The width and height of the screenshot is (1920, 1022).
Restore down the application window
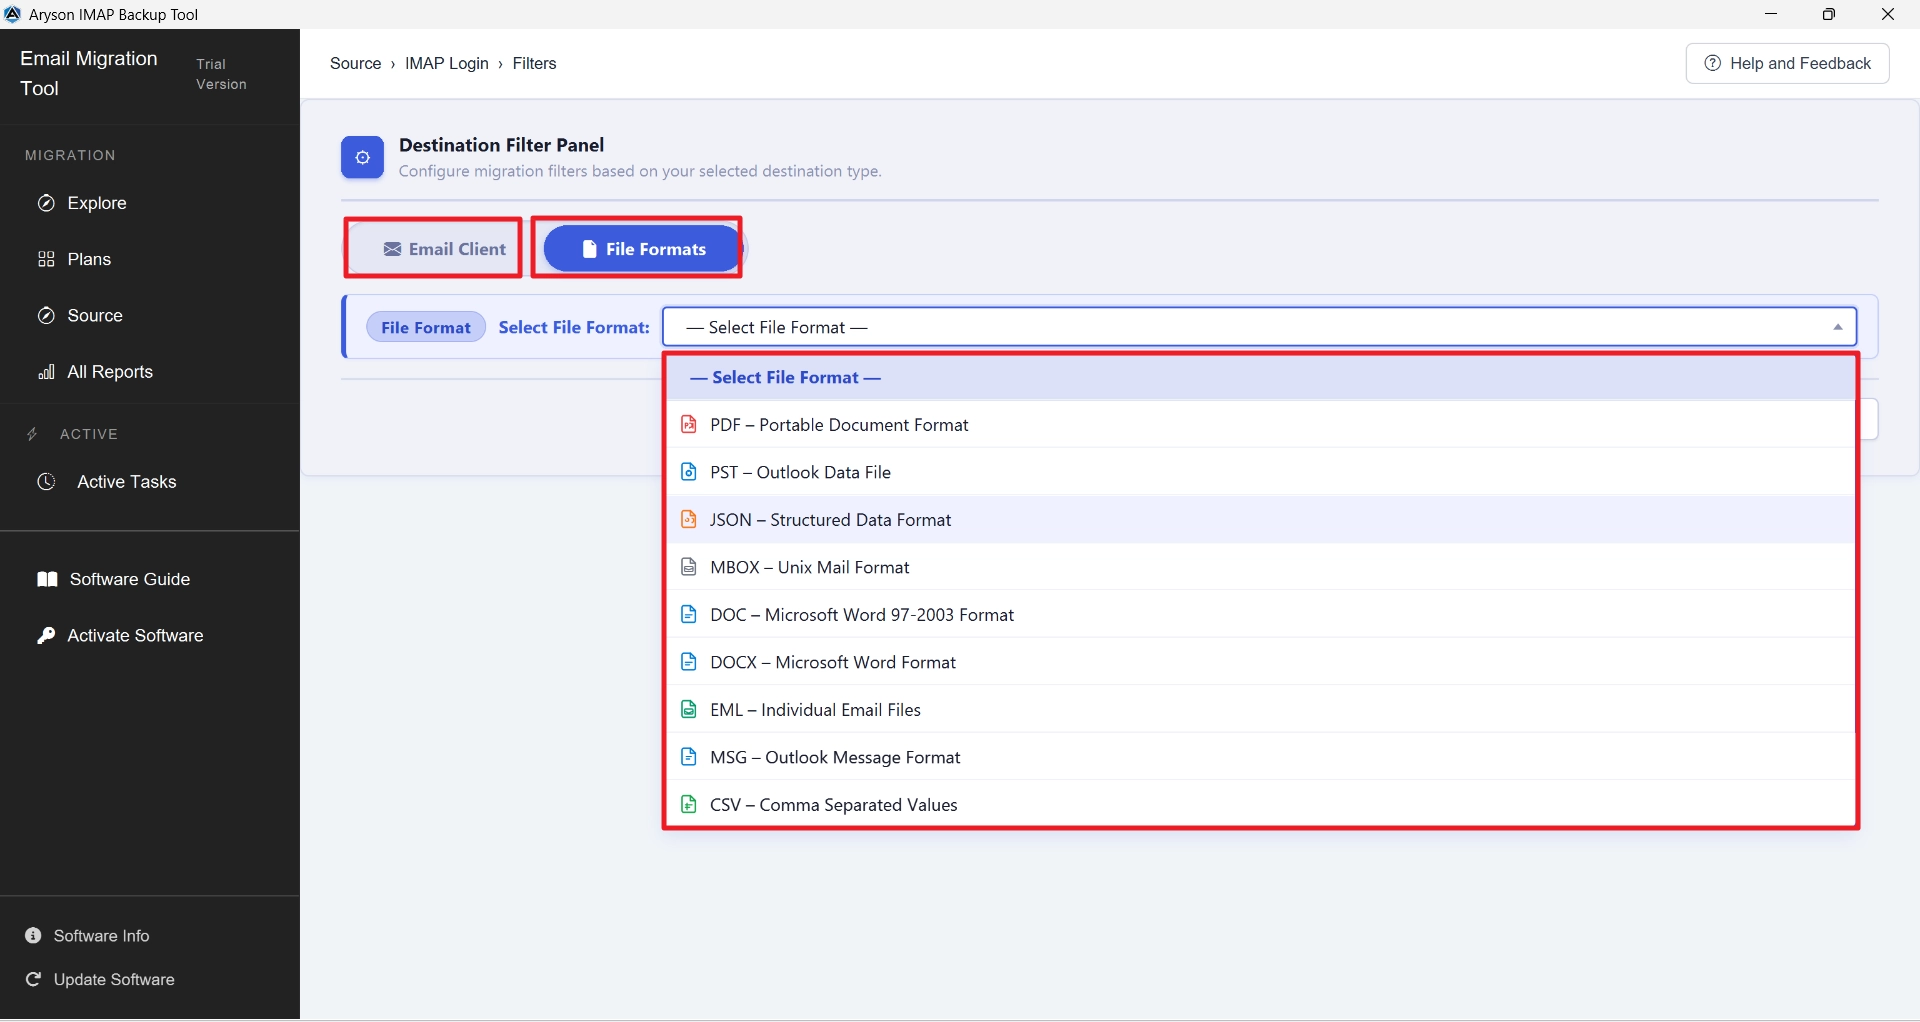pos(1829,14)
